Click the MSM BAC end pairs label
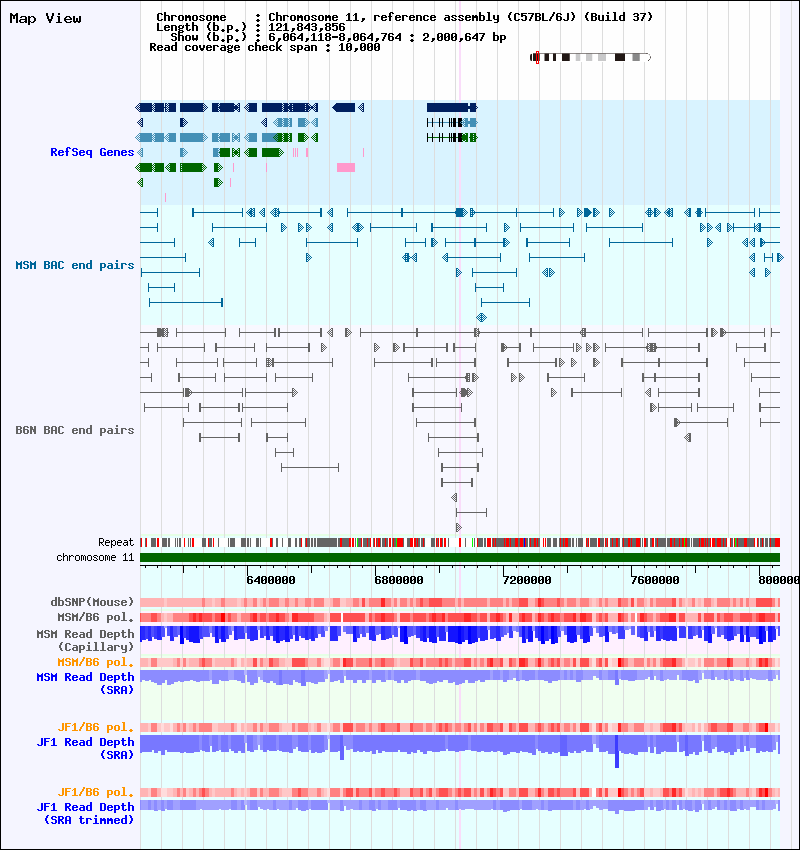 (x=75, y=265)
